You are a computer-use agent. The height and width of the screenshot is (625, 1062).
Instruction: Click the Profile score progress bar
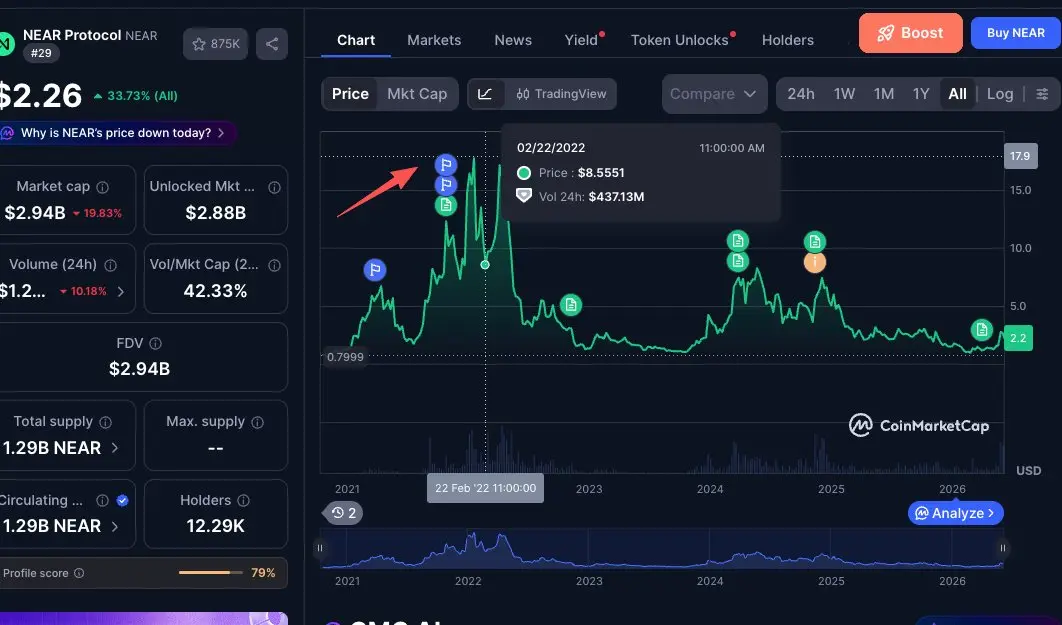[x=210, y=573]
